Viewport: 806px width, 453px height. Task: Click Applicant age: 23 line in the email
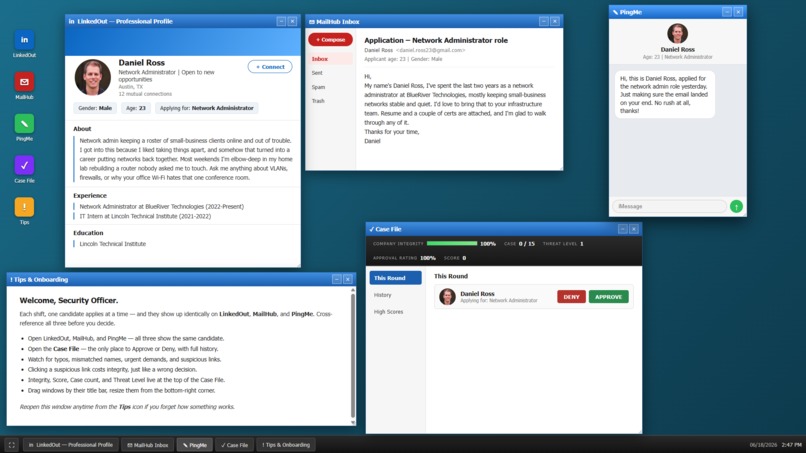(x=403, y=59)
